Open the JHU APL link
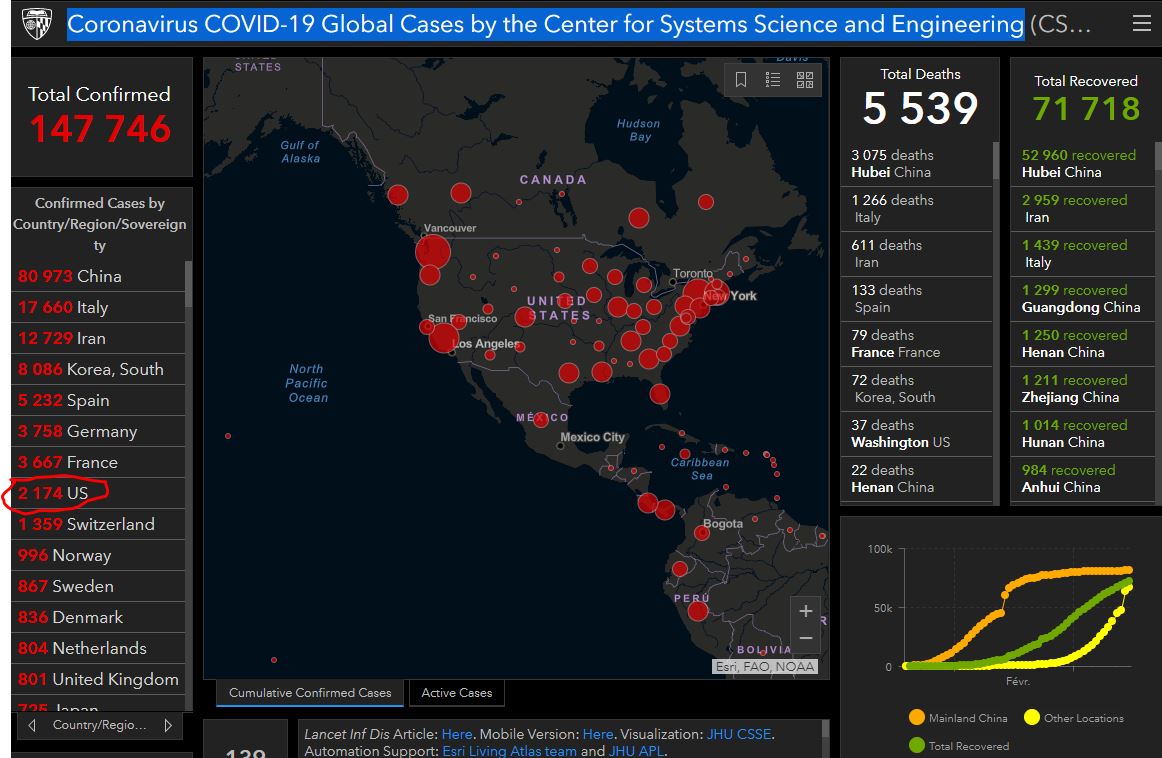1162x758 pixels. point(636,751)
